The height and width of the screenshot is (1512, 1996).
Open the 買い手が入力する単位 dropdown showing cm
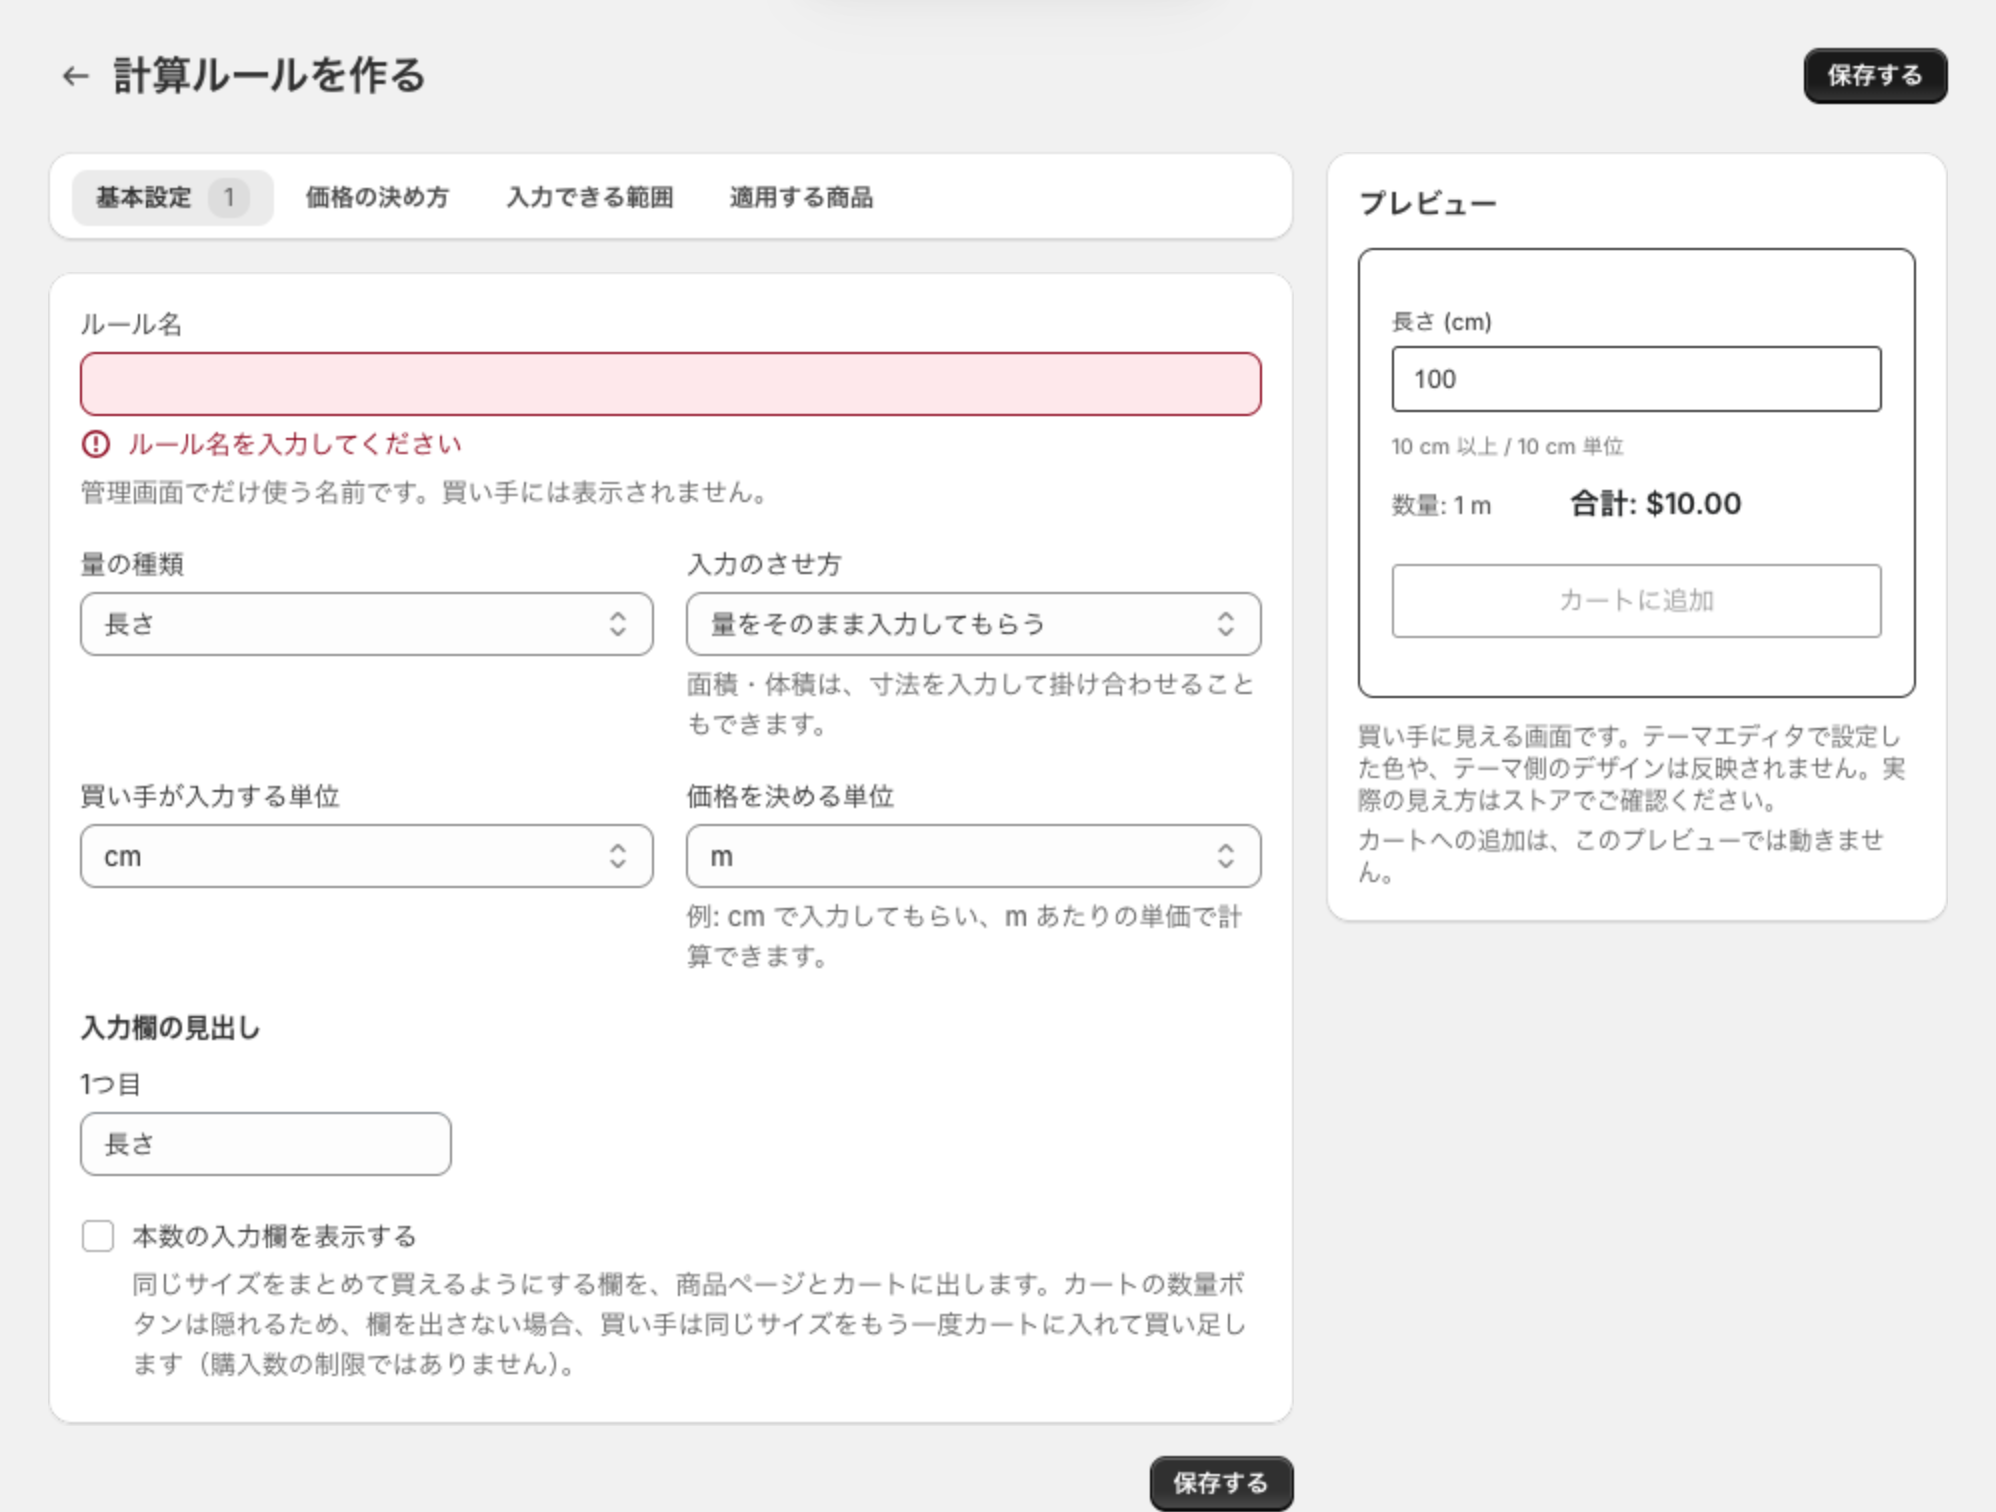(x=367, y=856)
